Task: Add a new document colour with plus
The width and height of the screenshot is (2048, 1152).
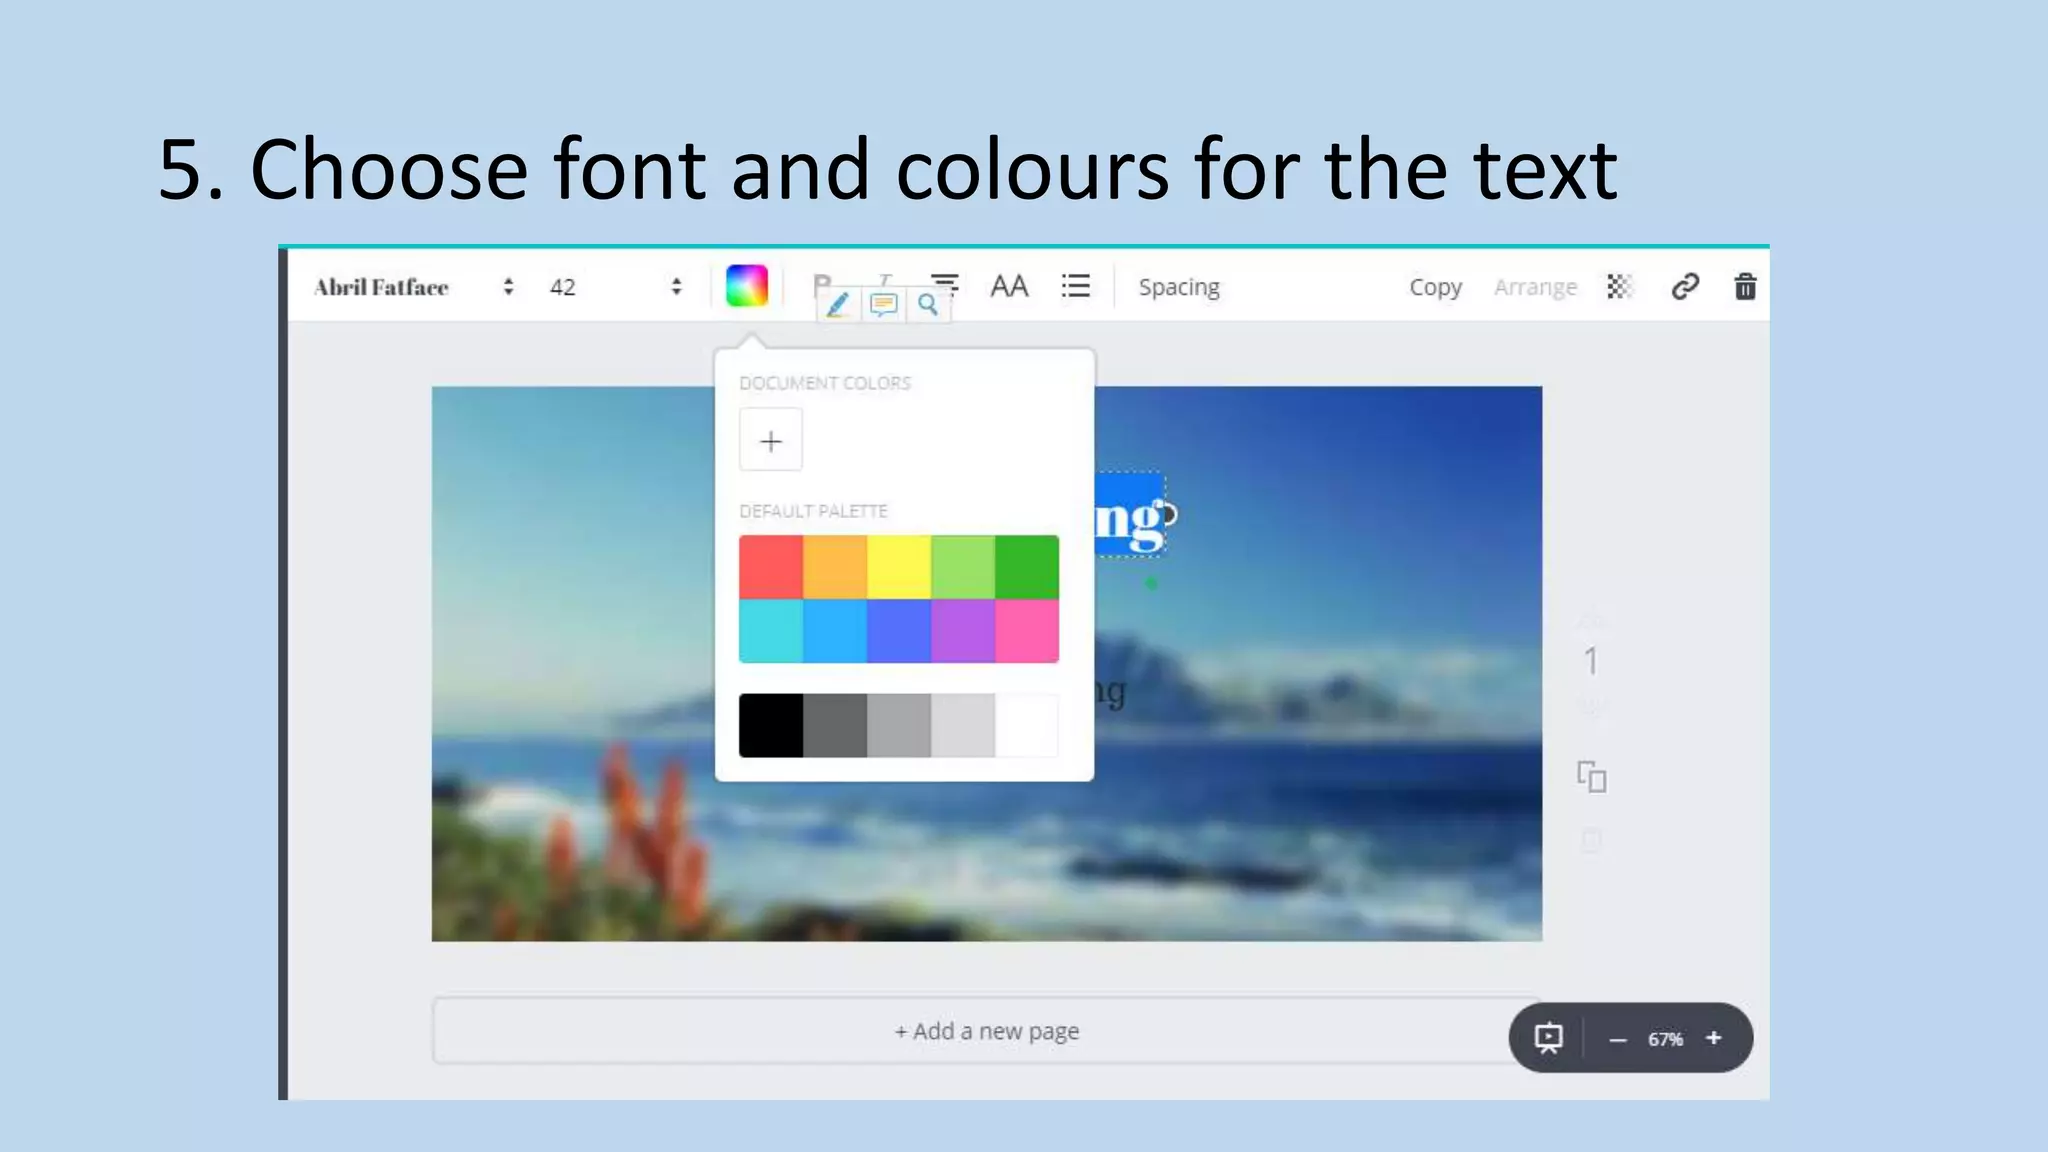Action: click(770, 440)
